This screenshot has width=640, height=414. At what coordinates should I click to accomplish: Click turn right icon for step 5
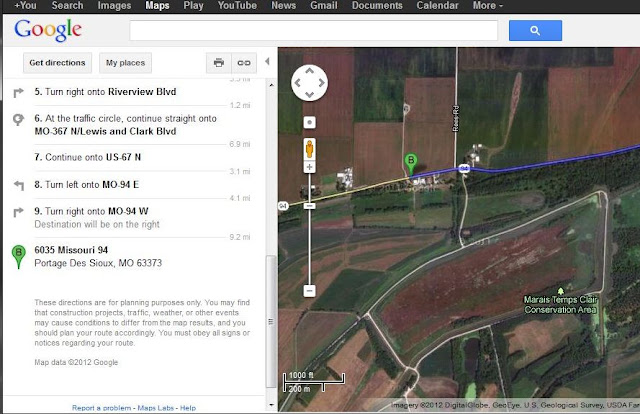[x=18, y=93]
